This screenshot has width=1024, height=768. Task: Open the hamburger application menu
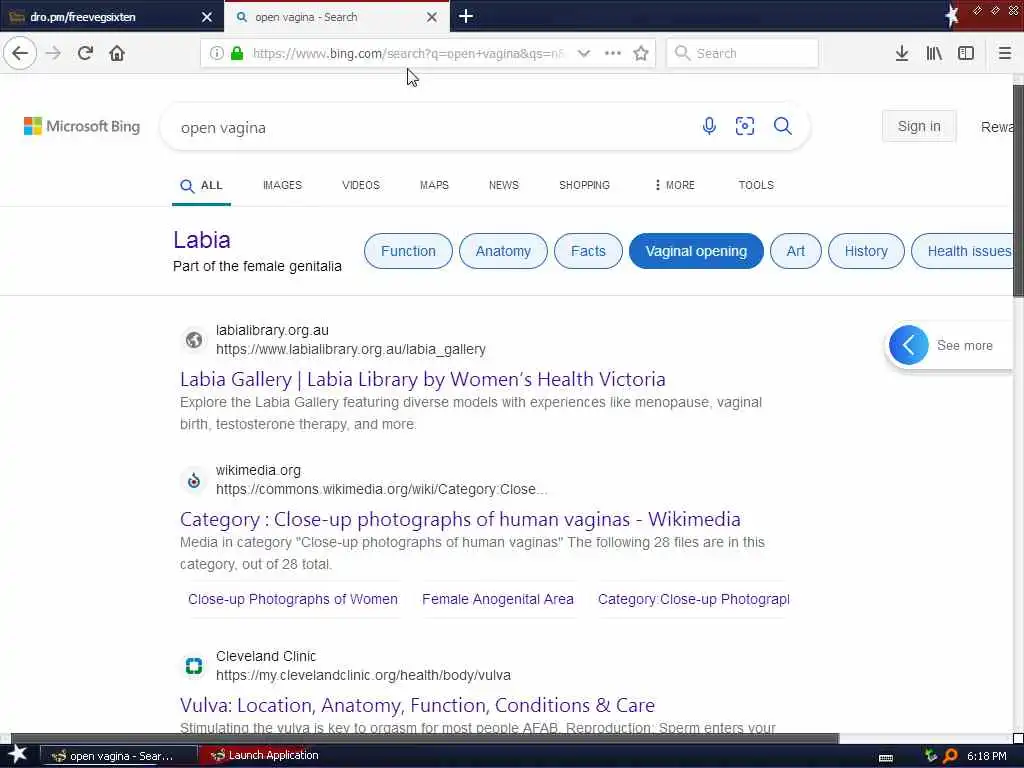click(x=1004, y=53)
